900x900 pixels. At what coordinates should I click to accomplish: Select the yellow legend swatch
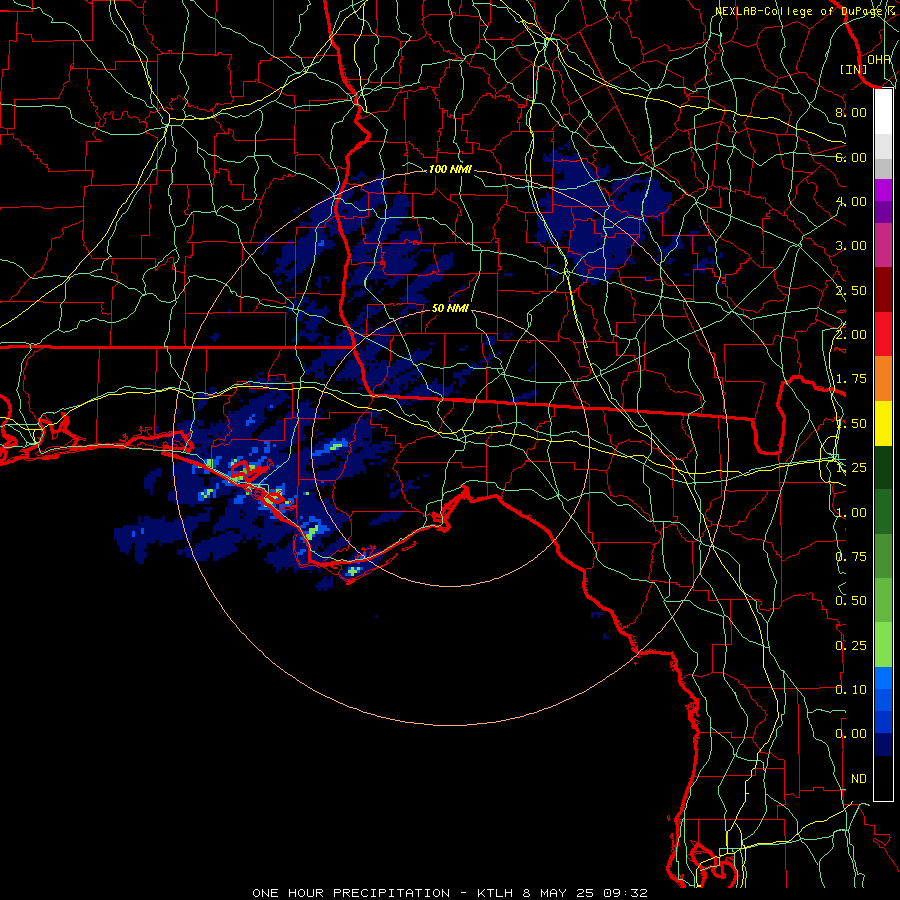tap(883, 423)
